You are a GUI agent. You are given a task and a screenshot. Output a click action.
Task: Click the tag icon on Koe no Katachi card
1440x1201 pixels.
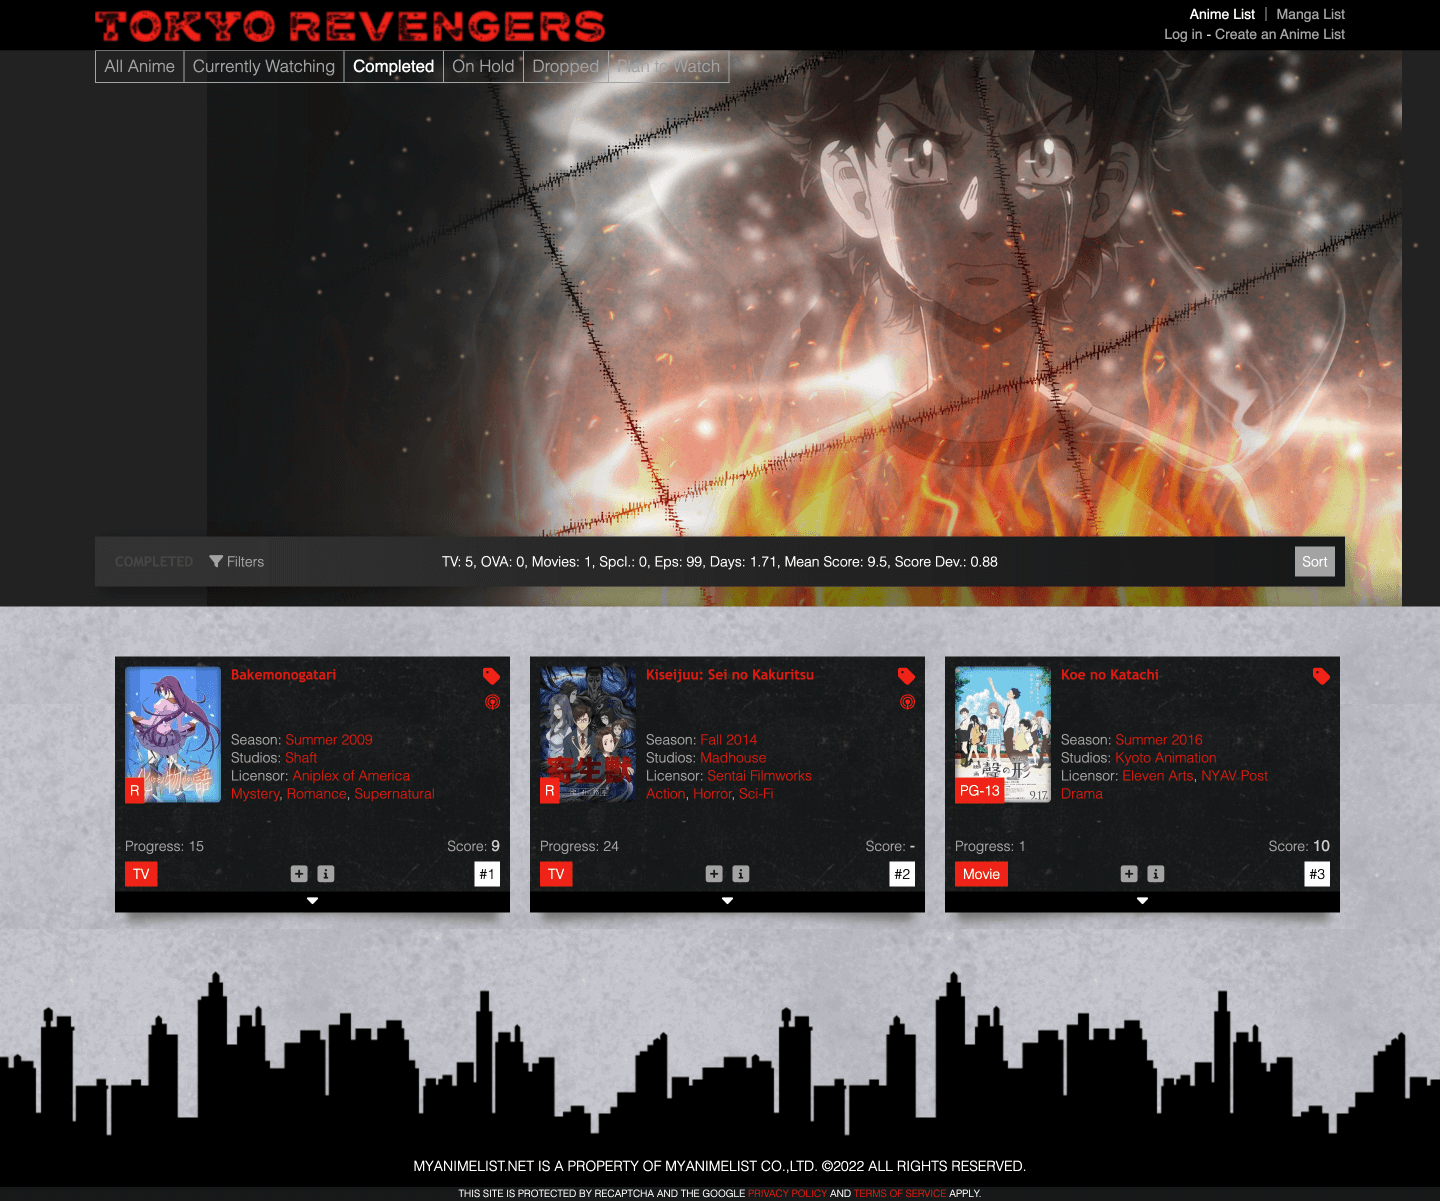(x=1321, y=676)
